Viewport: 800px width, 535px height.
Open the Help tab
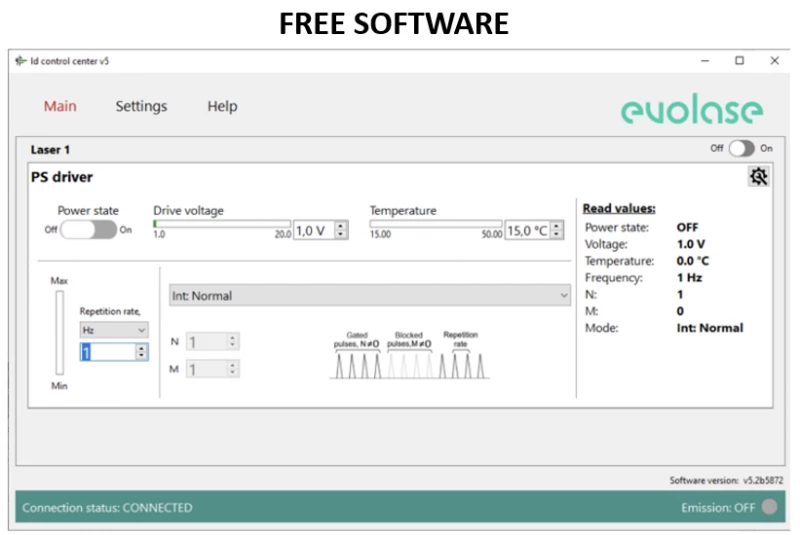coord(222,106)
